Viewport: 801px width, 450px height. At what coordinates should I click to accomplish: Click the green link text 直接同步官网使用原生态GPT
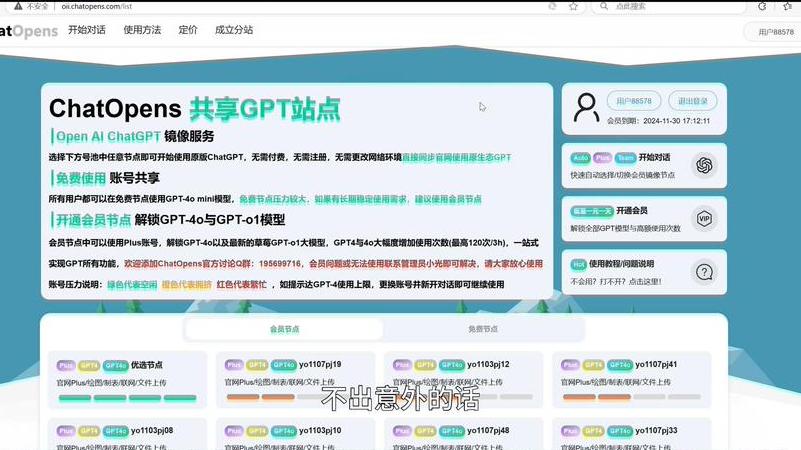457,157
